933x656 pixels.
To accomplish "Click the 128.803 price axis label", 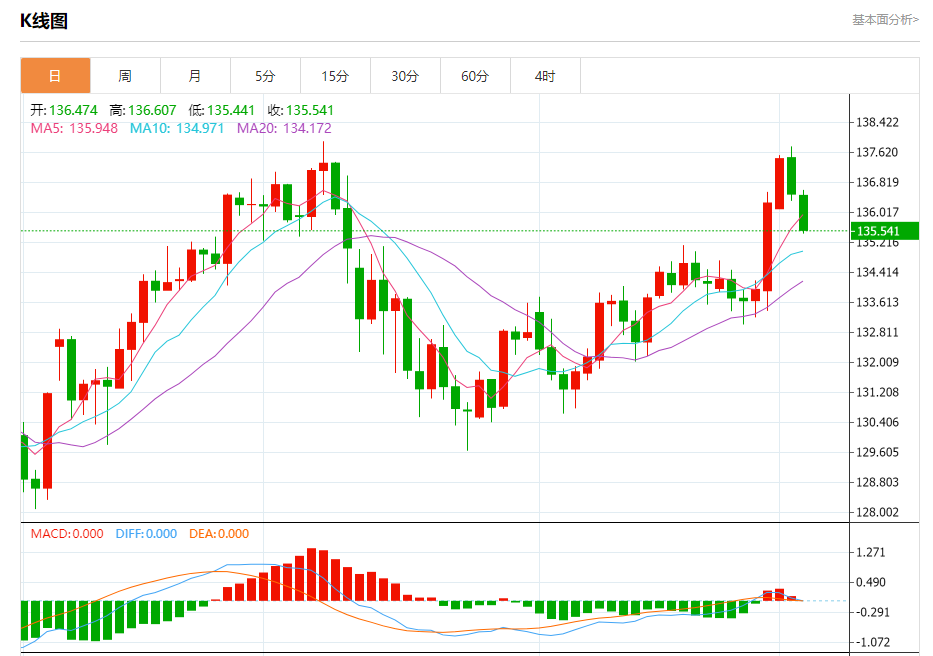I will [877, 482].
